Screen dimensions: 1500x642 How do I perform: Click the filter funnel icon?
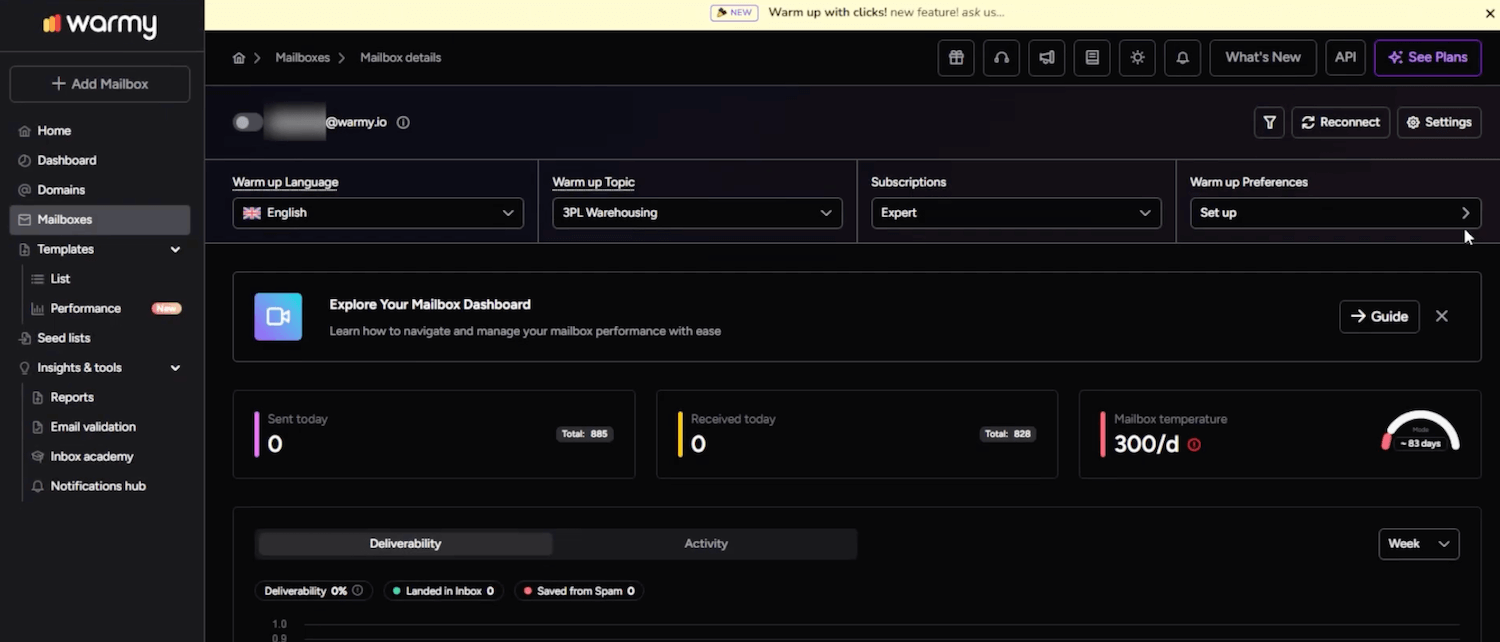1269,122
